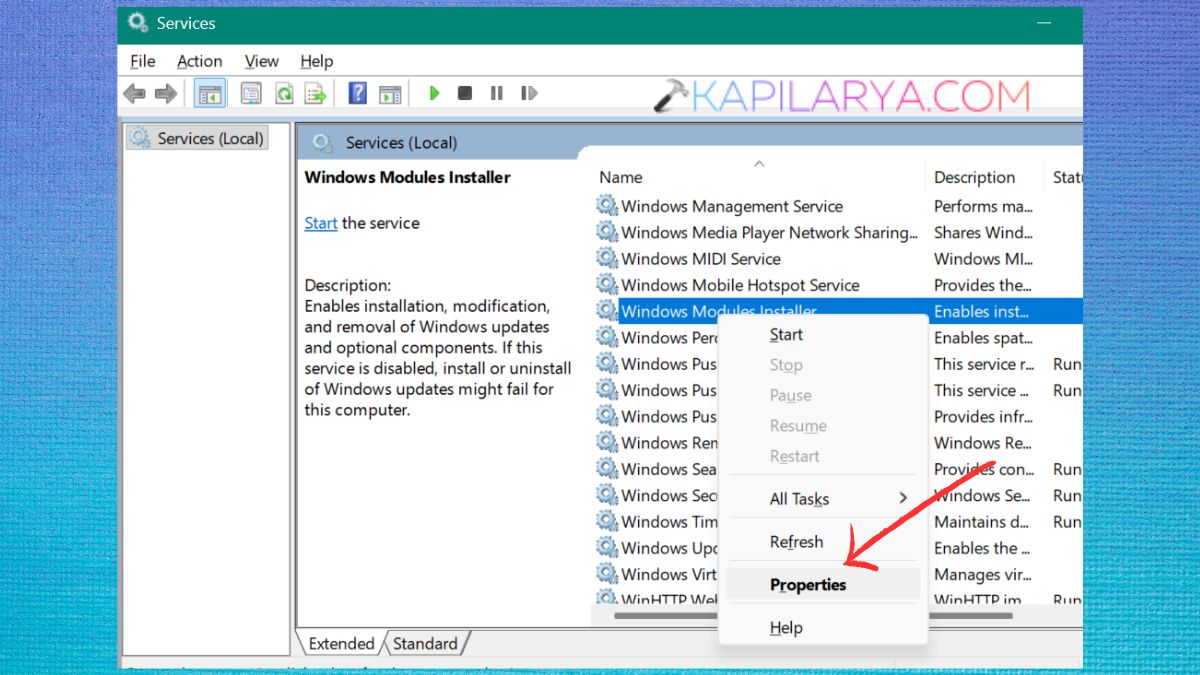Click the 'Maintains d...' description cell
The height and width of the screenshot is (675, 1200).
pyautogui.click(x=983, y=521)
